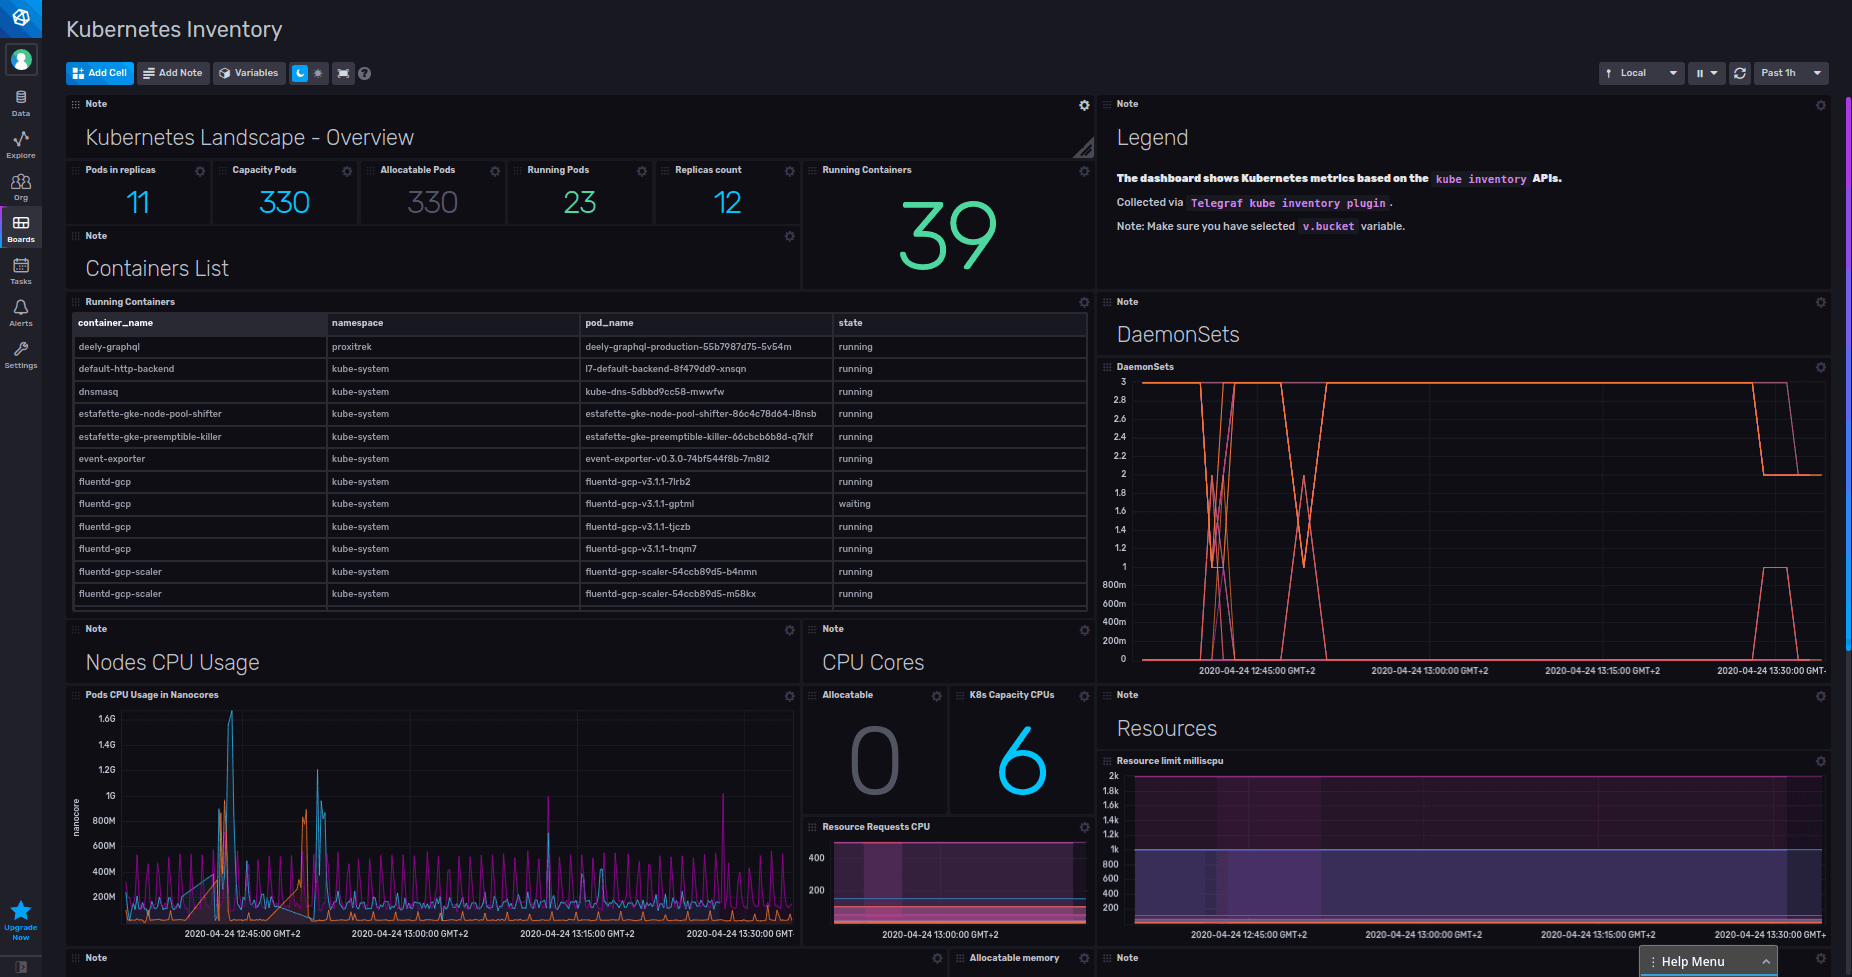Select Boards in the navigation menu
The image size is (1852, 977).
coord(20,228)
